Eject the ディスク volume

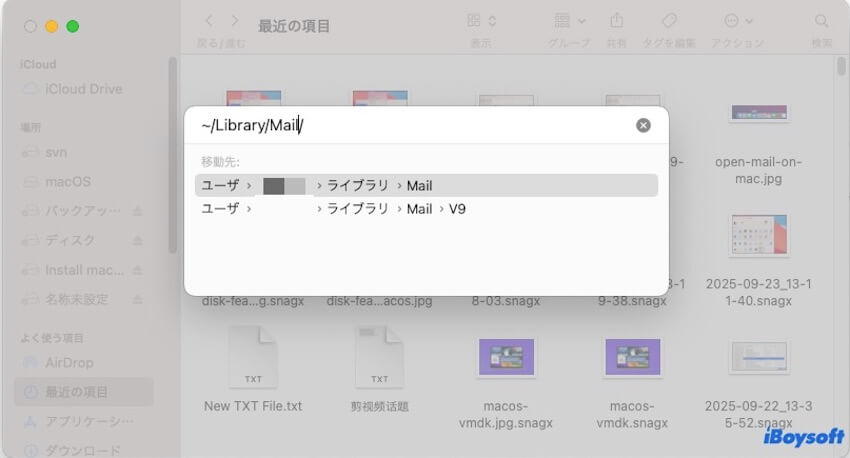137,241
